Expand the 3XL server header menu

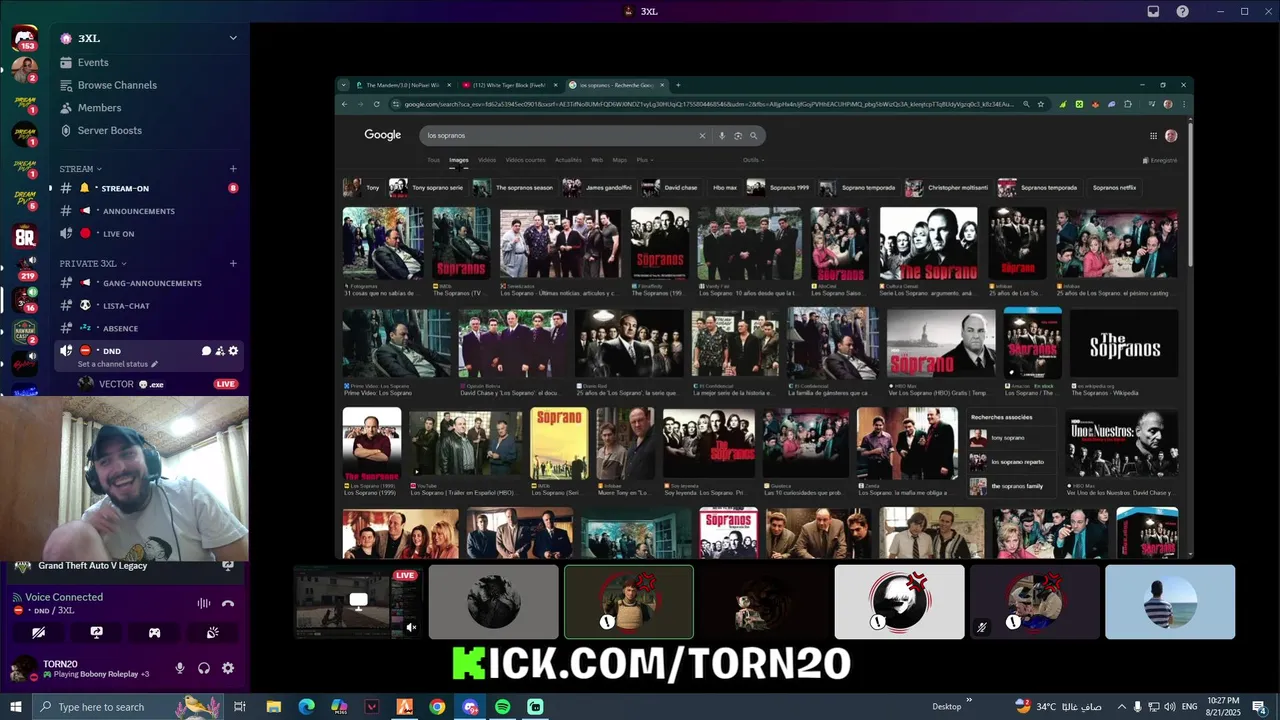(233, 38)
